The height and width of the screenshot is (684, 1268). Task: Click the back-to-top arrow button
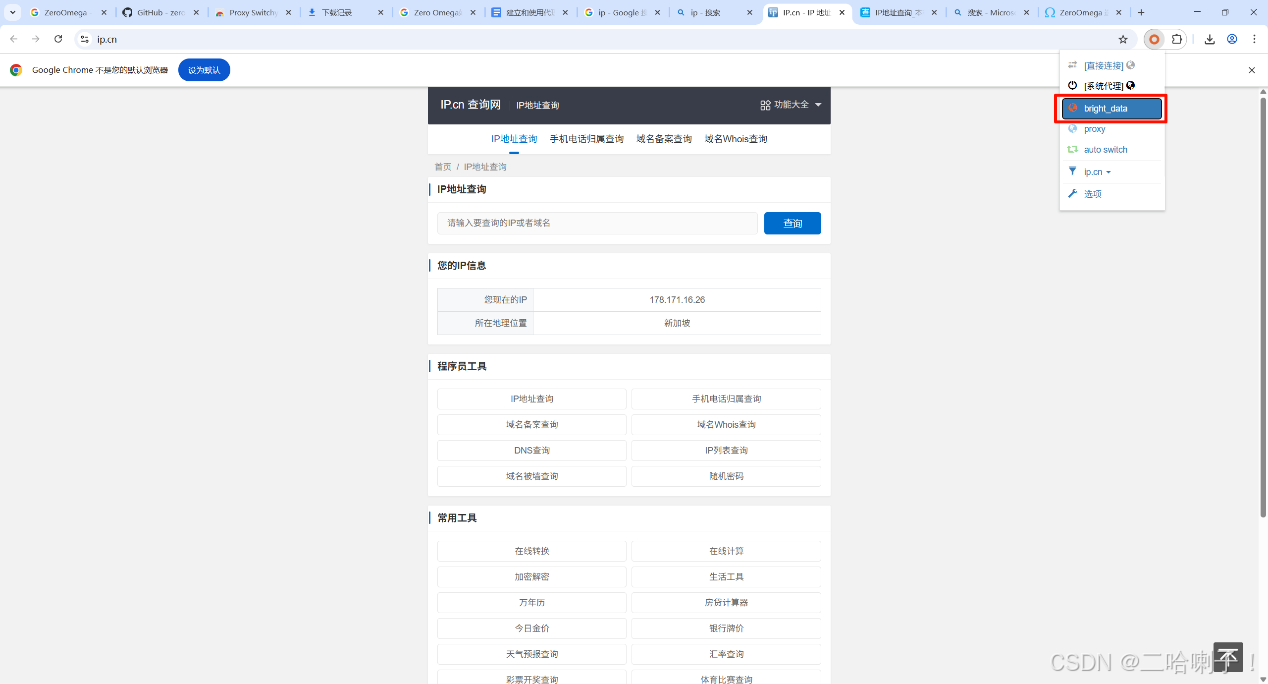pos(1228,657)
